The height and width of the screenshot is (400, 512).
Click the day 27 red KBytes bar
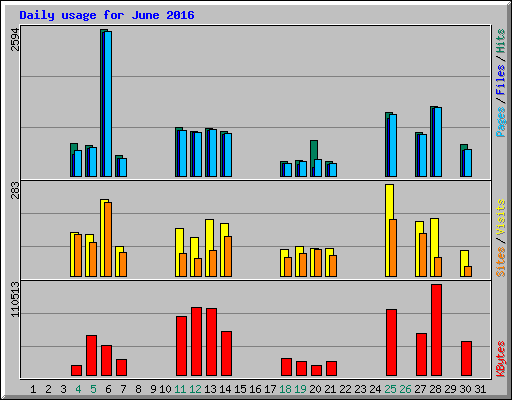coord(421,355)
